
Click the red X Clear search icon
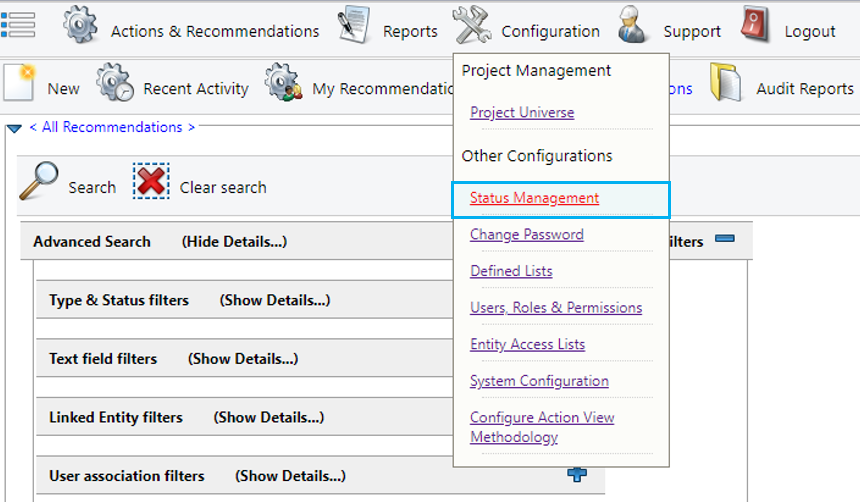point(151,181)
